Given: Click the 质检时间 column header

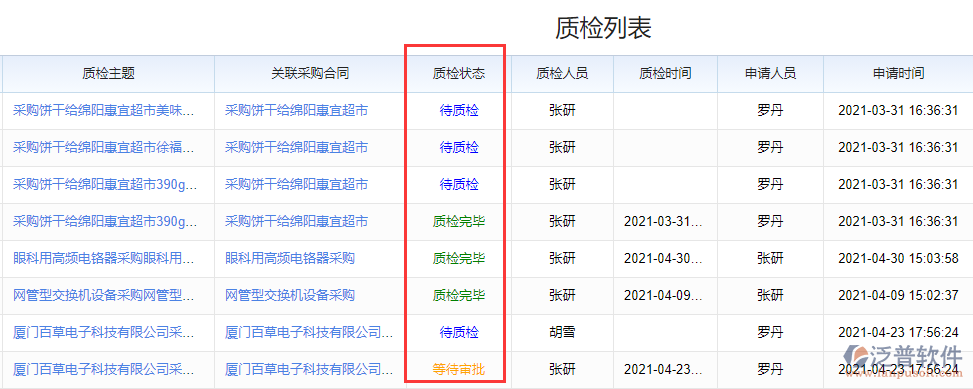Looking at the screenshot, I should tap(665, 73).
